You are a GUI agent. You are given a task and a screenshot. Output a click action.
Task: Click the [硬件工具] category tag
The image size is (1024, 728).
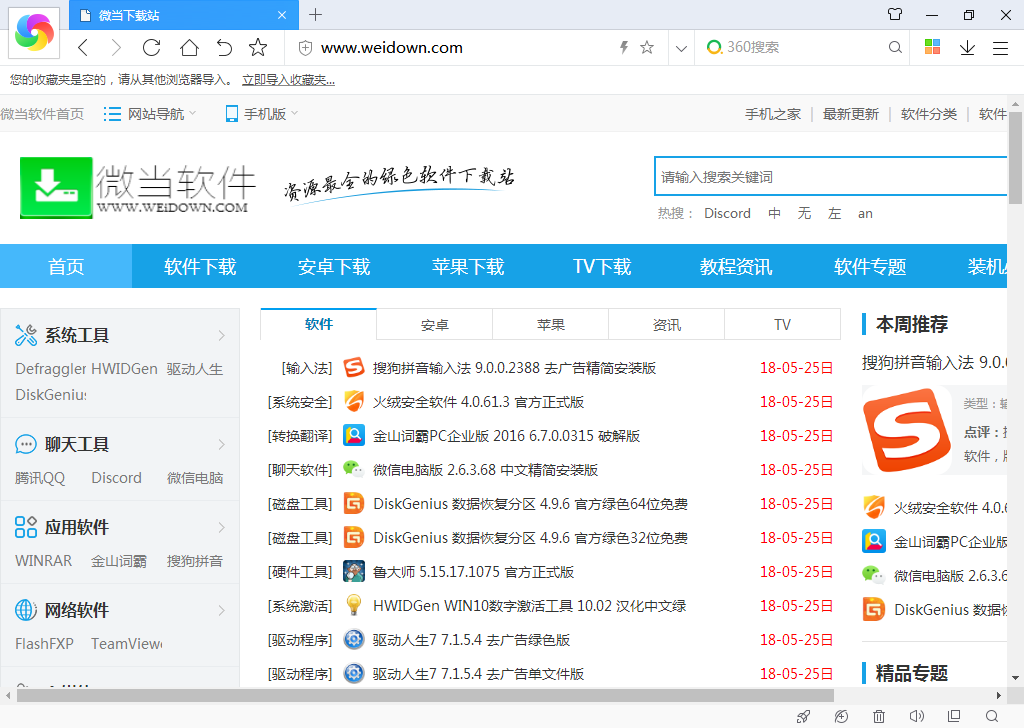point(300,572)
